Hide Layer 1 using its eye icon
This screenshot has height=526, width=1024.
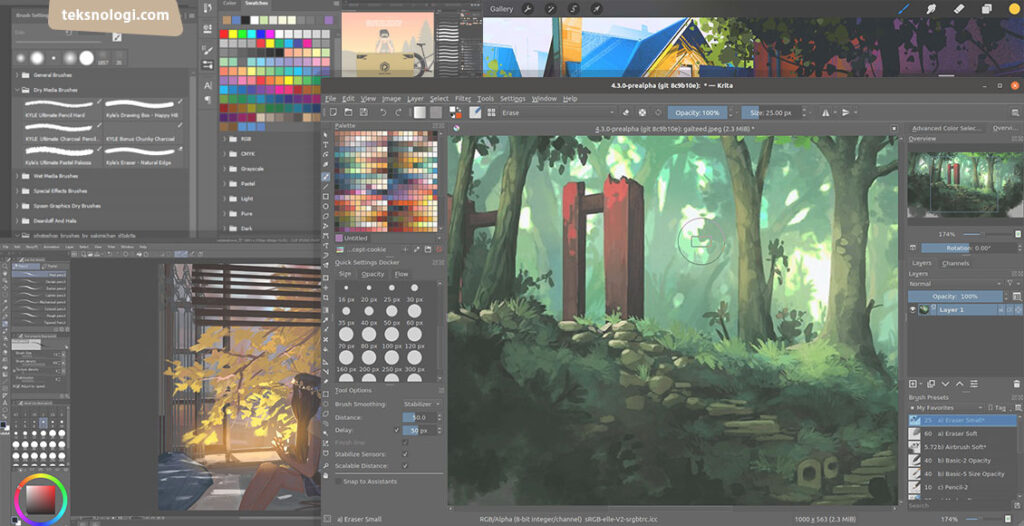pos(913,310)
